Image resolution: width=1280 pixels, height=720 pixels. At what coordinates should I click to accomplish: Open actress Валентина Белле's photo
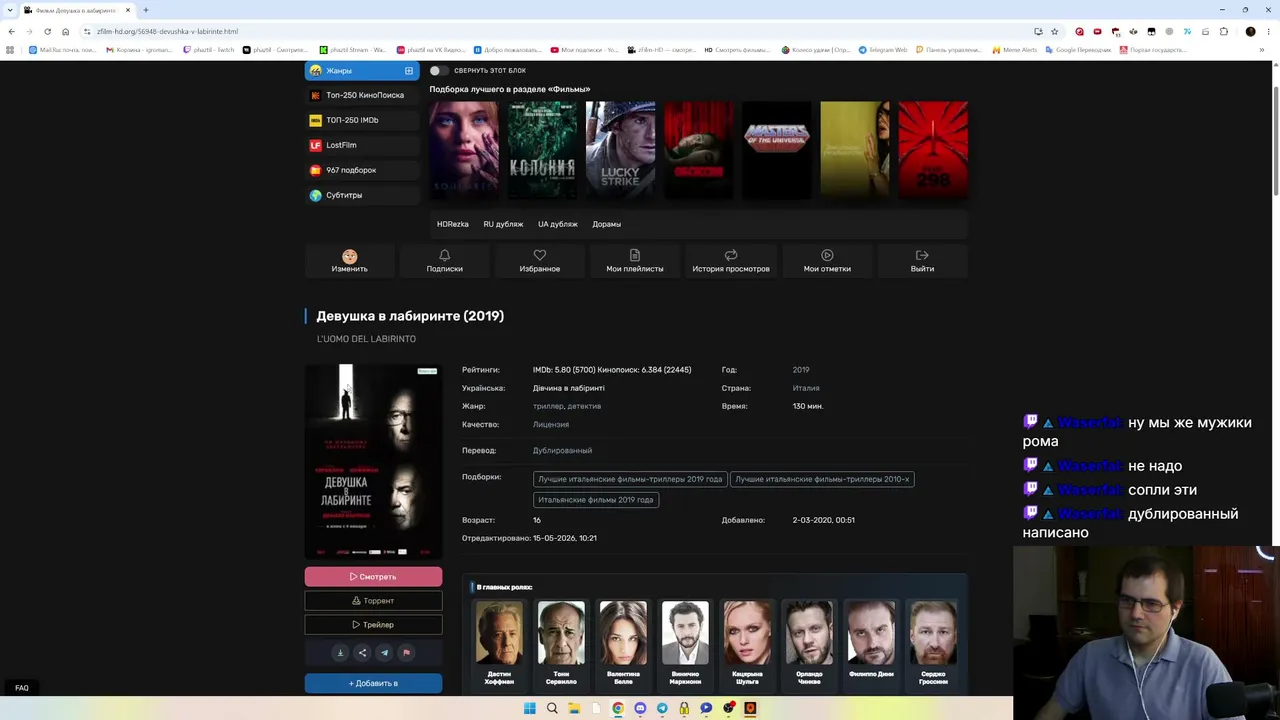point(623,633)
